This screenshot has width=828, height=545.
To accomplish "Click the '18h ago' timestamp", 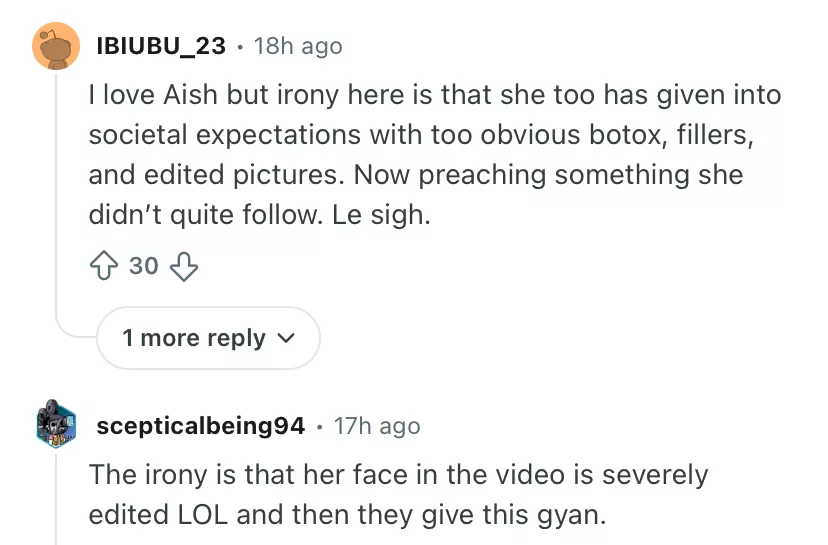I will pos(298,46).
